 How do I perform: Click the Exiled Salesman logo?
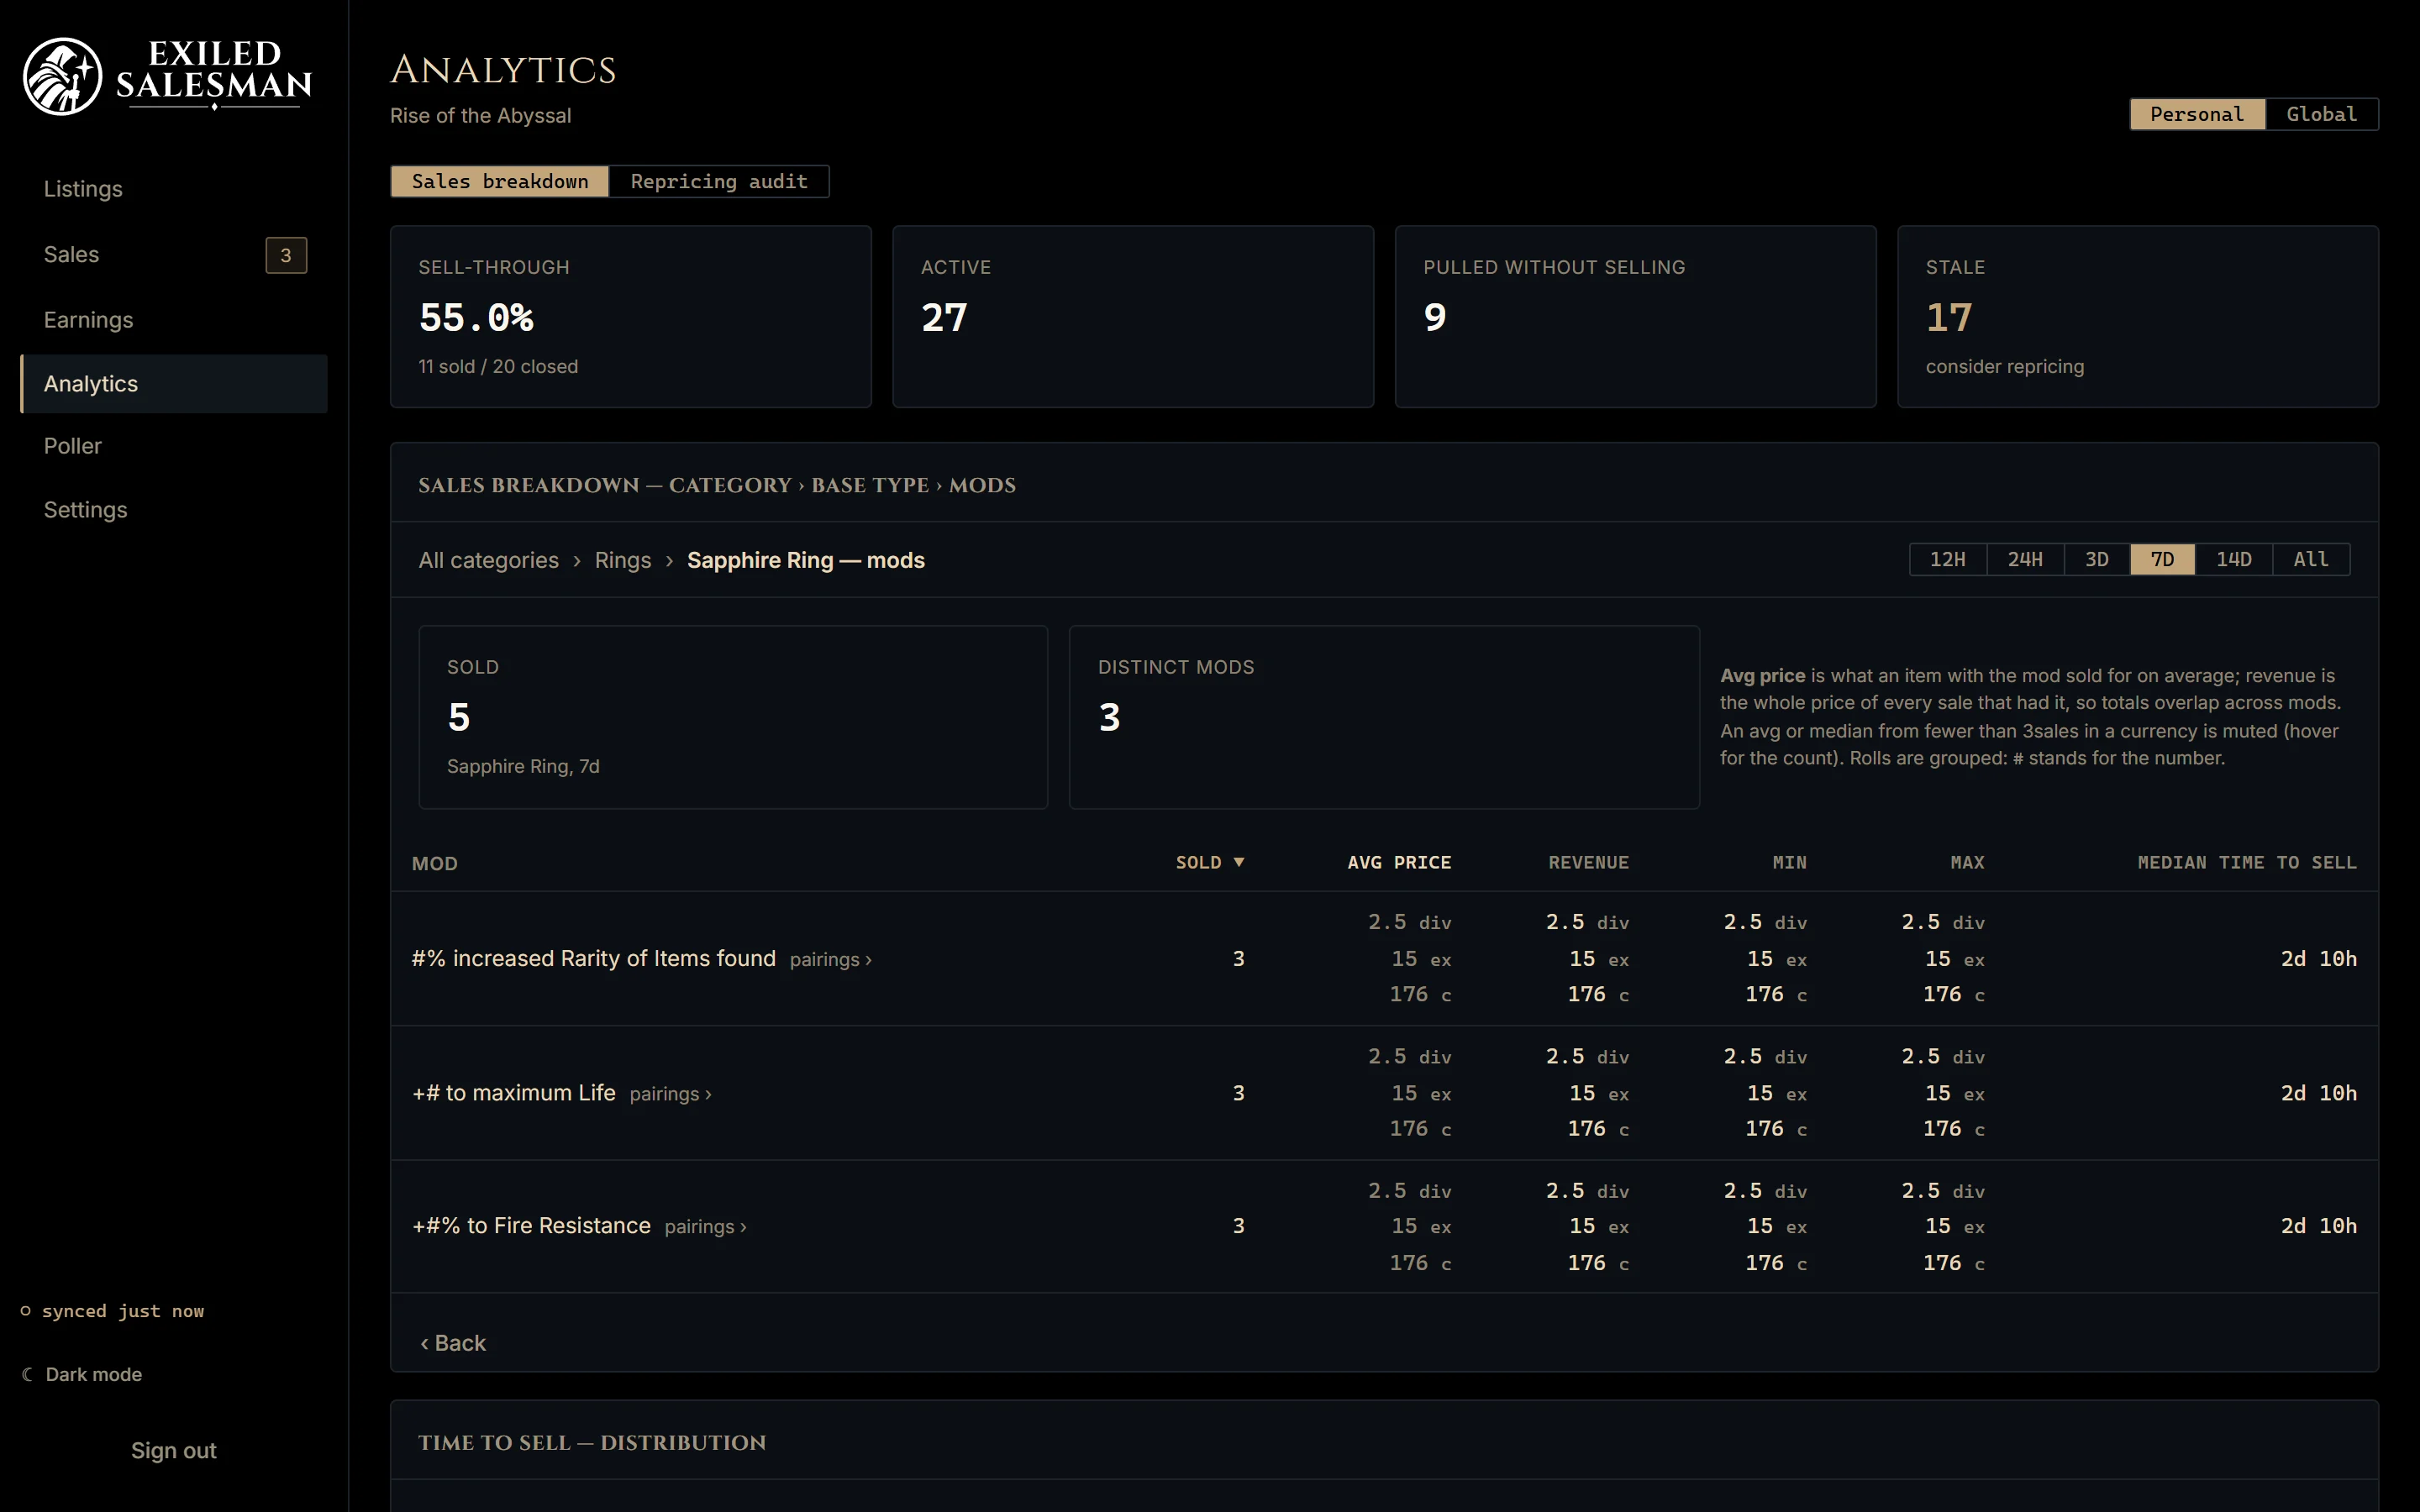(x=167, y=76)
